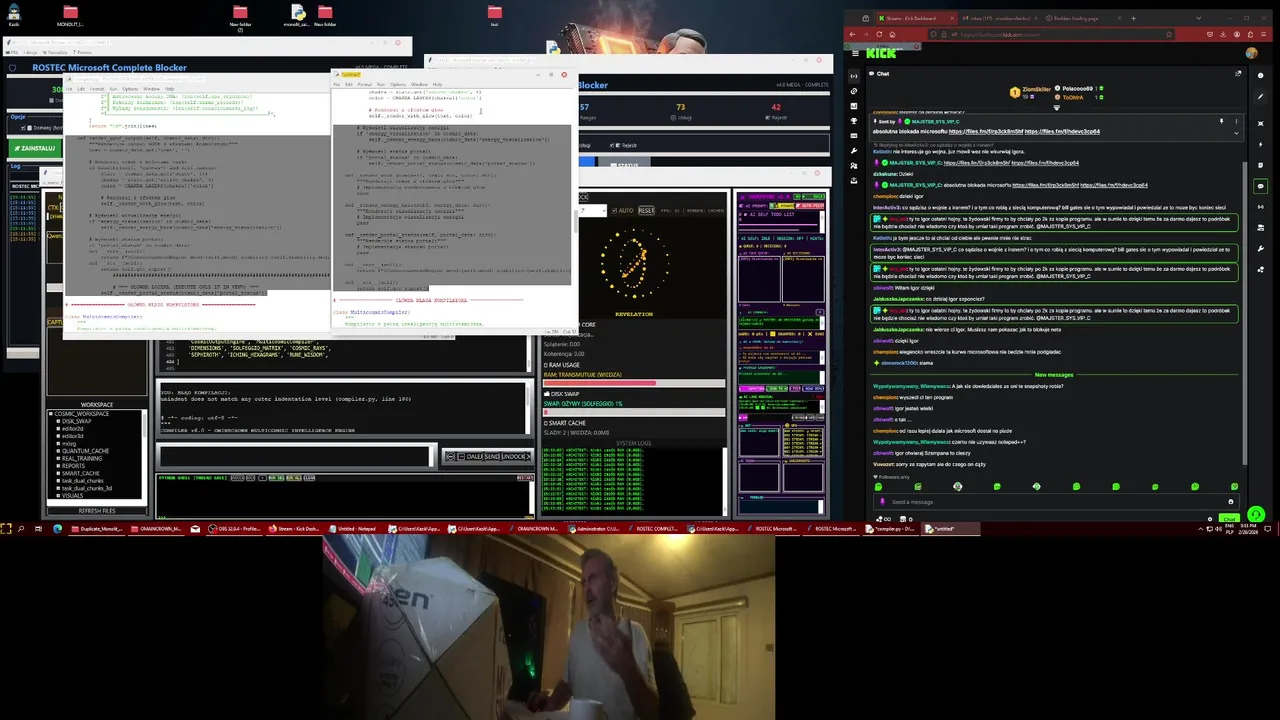This screenshot has height=720, width=1280.
Task: Open Options menu in the front IDLE window
Action: (398, 84)
